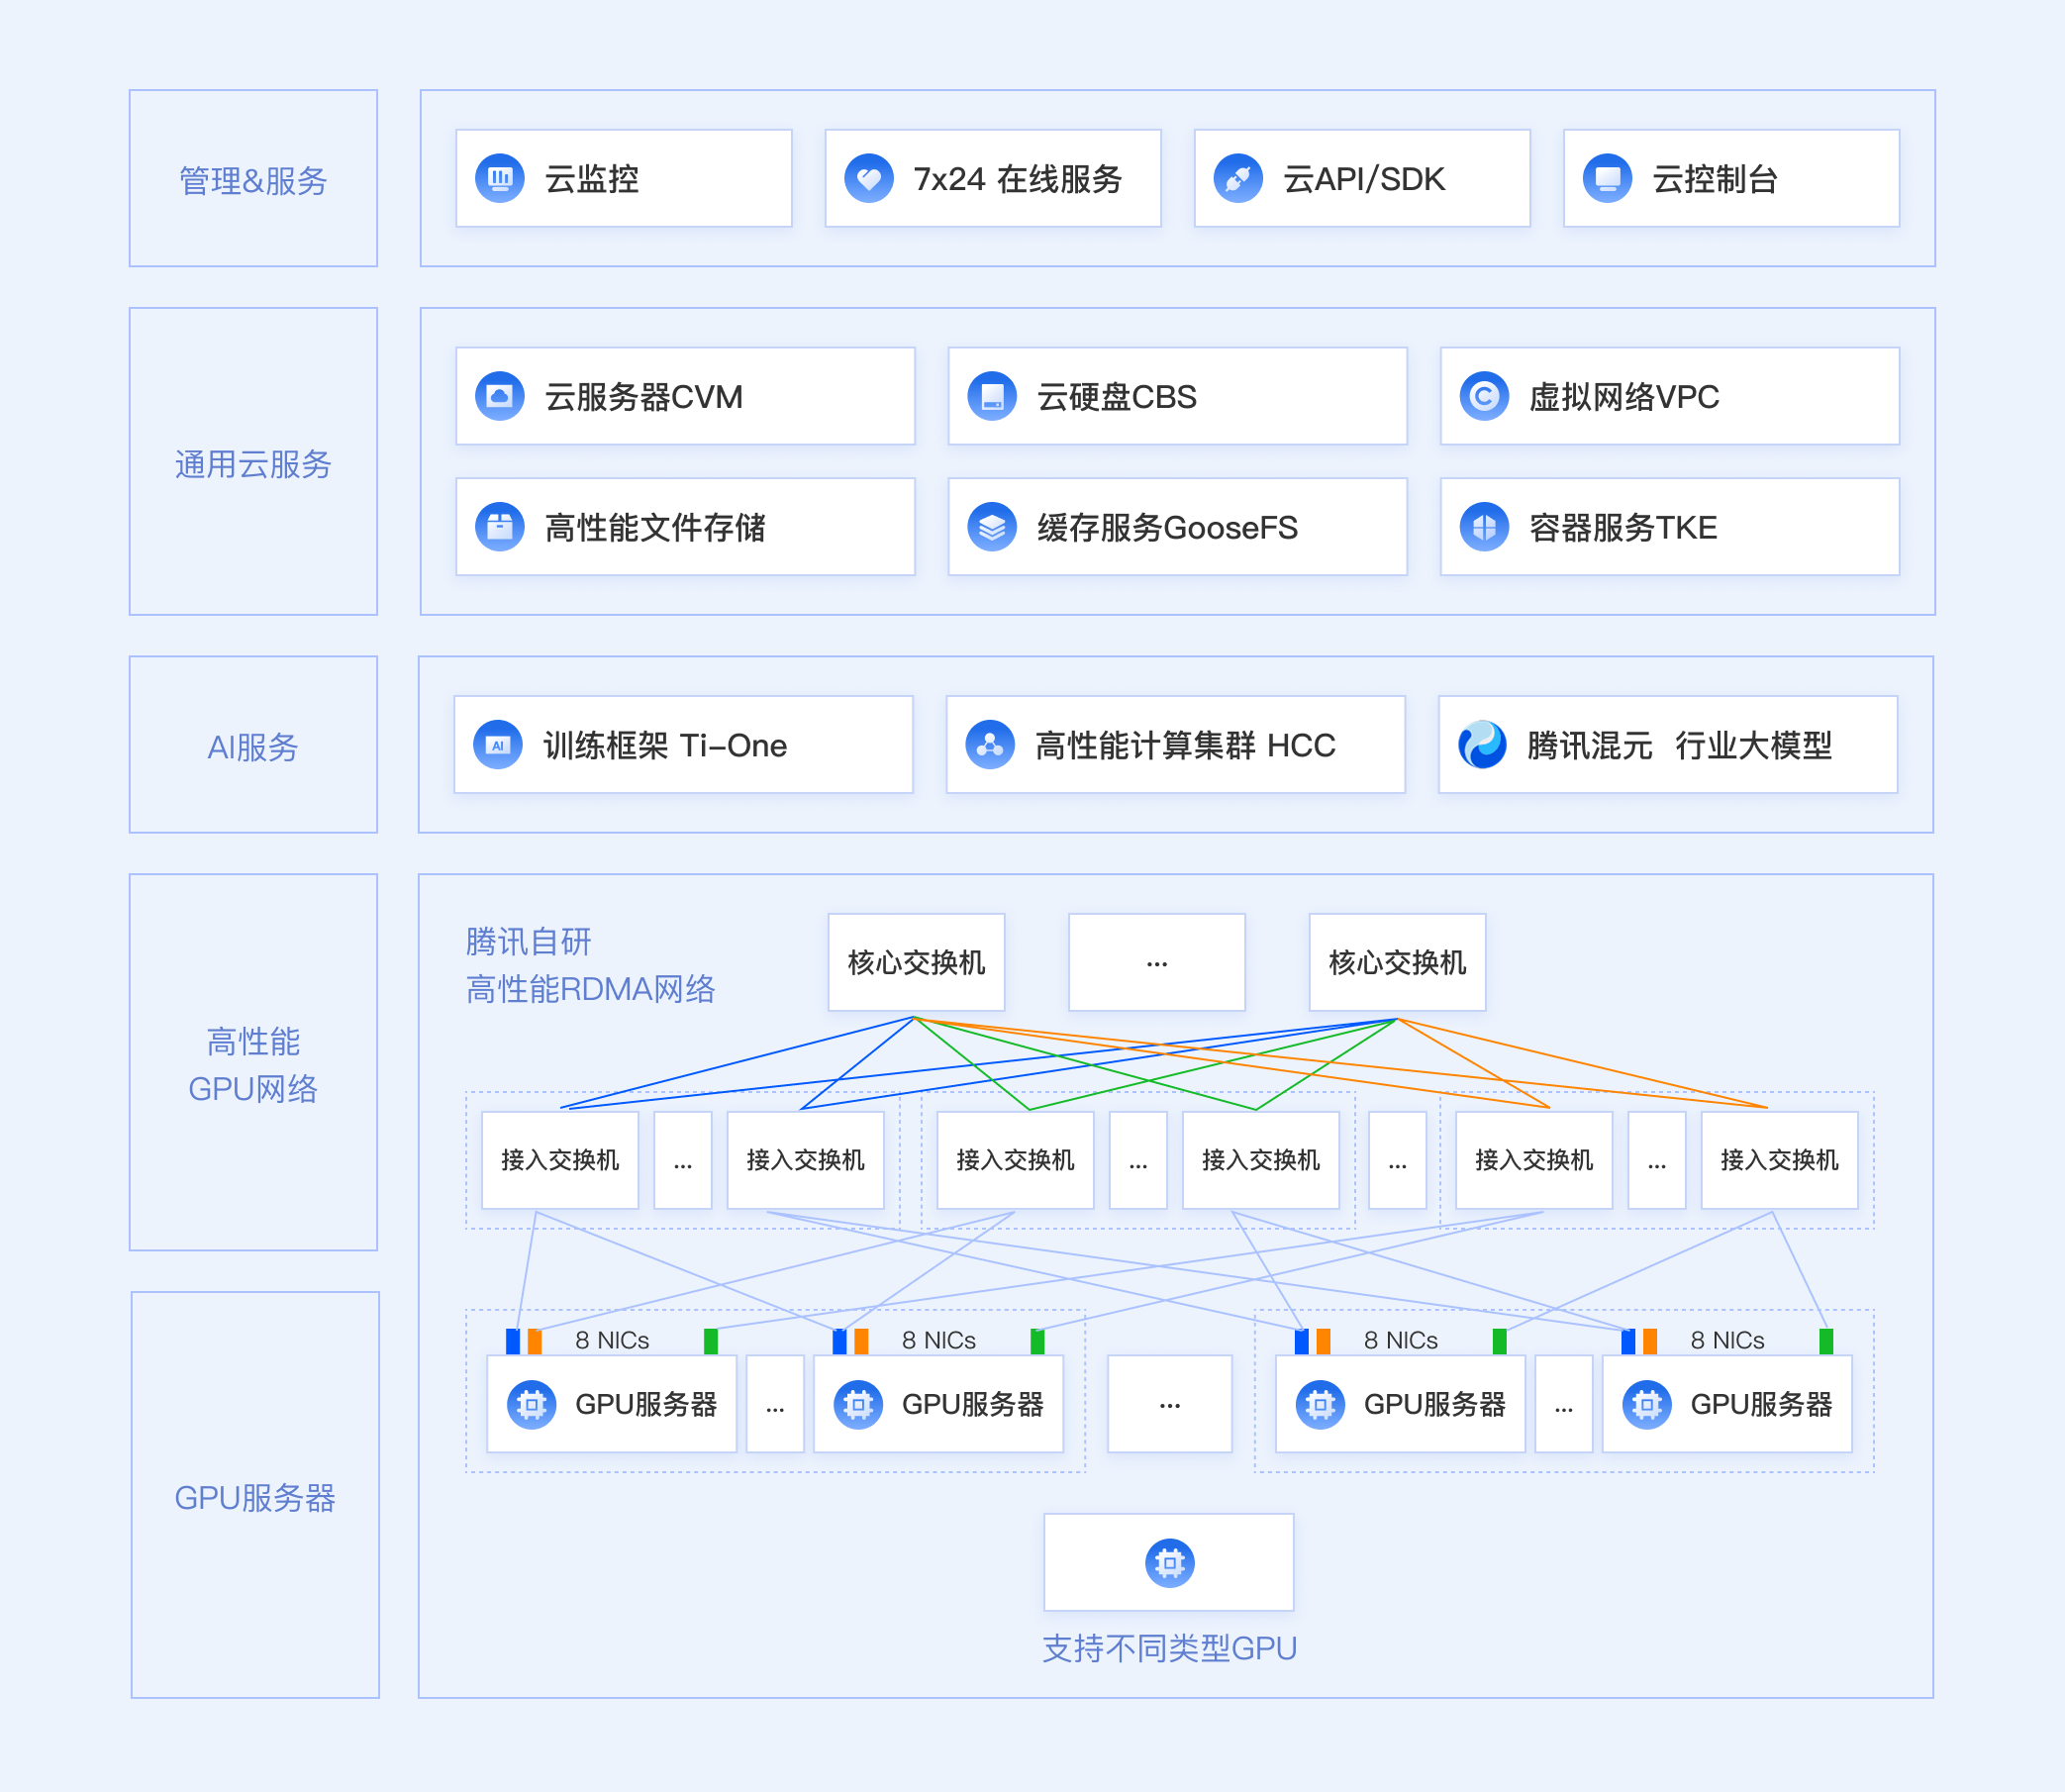Click the leftmost 接入交换机 box
Image resolution: width=2065 pixels, height=1792 pixels.
559,1159
